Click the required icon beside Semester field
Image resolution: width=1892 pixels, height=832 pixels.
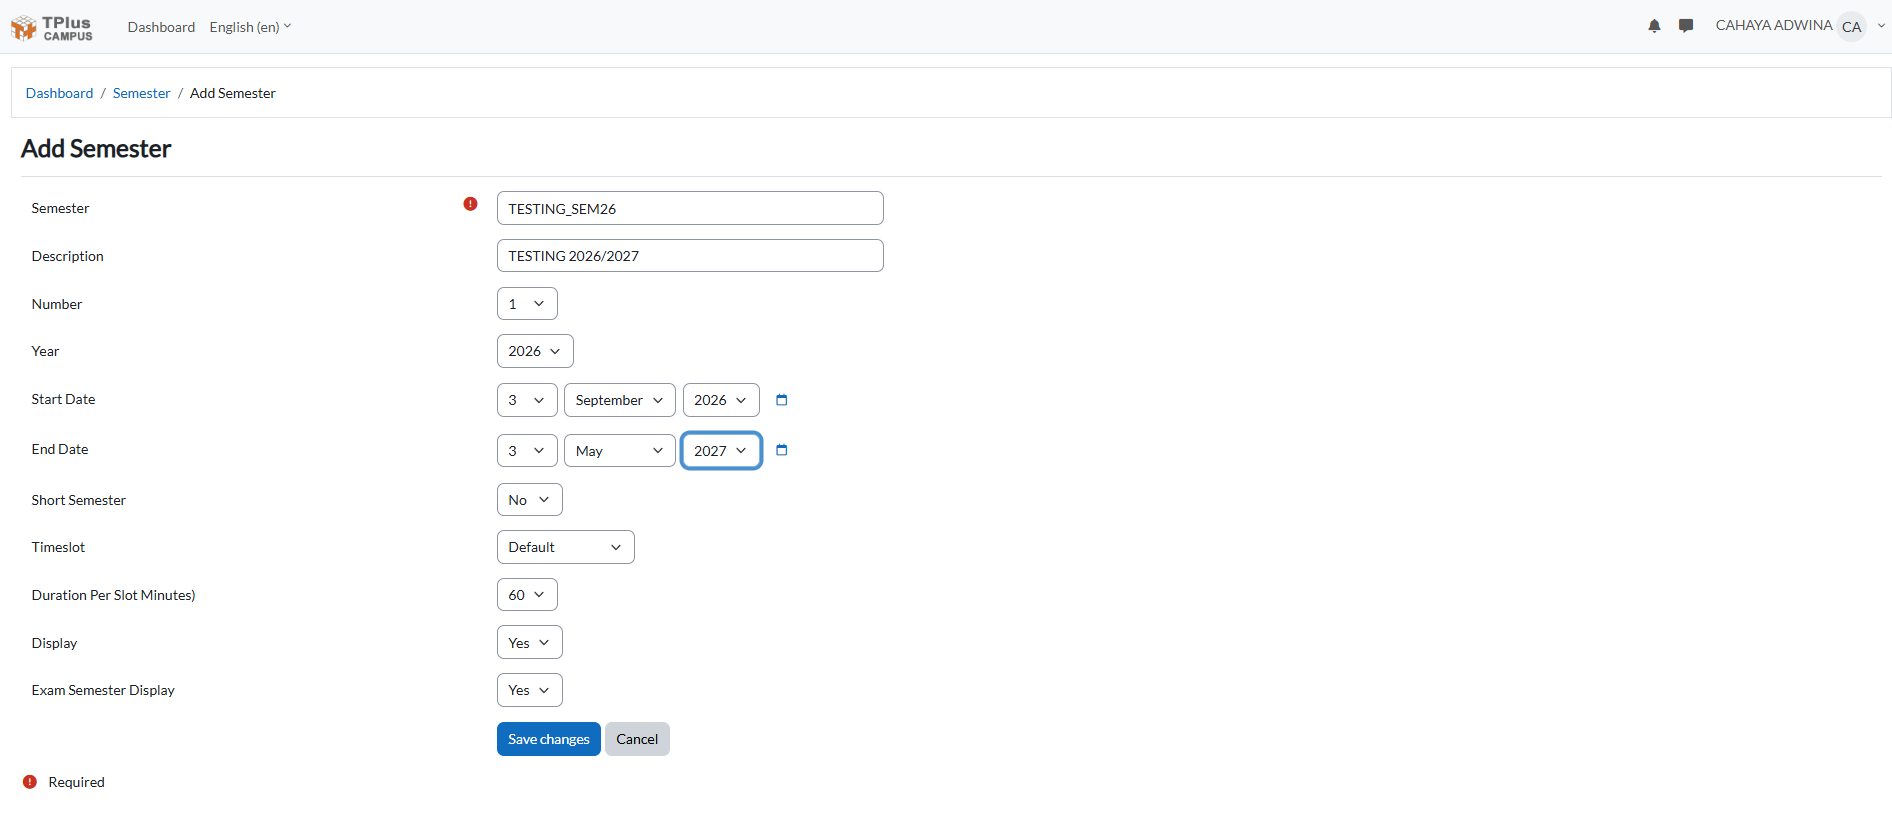(x=470, y=204)
